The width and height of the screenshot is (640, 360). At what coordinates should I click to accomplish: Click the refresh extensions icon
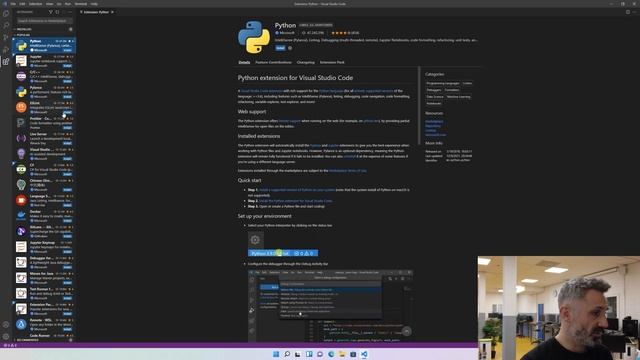click(x=57, y=12)
